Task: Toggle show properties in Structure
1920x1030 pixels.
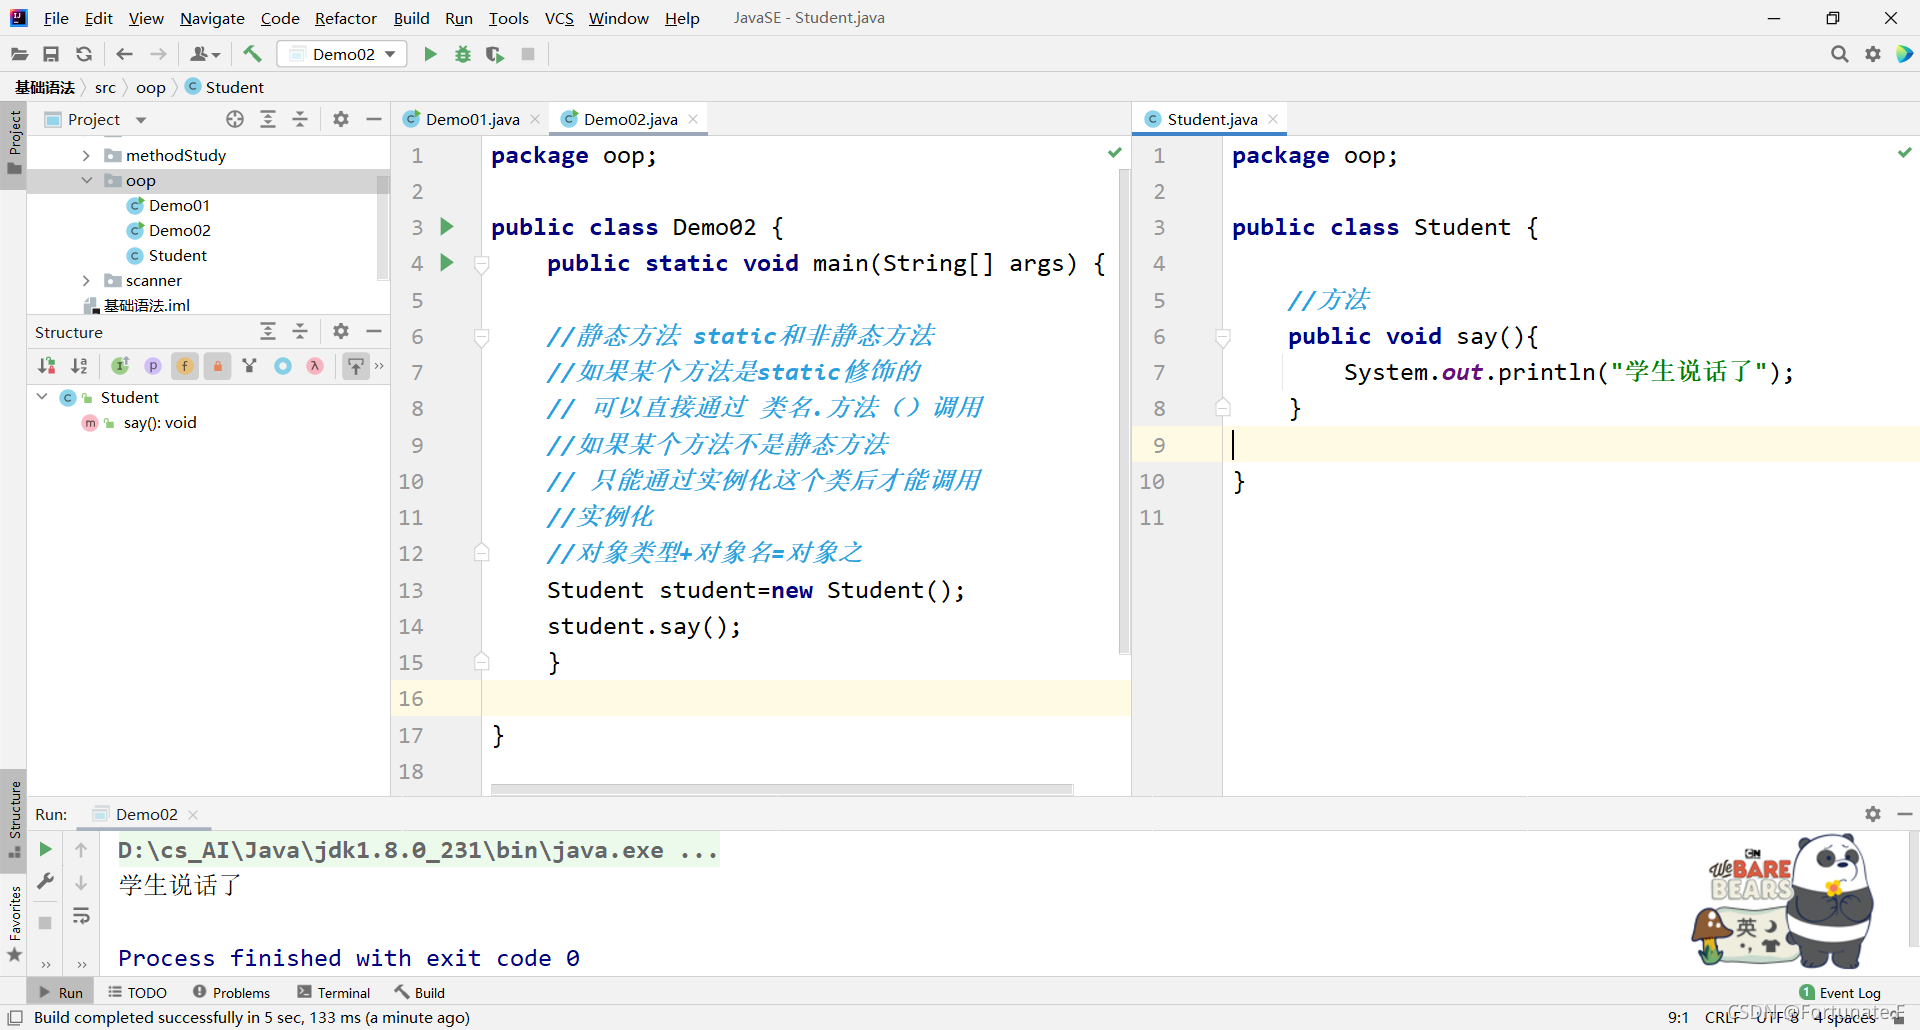Action: point(153,366)
